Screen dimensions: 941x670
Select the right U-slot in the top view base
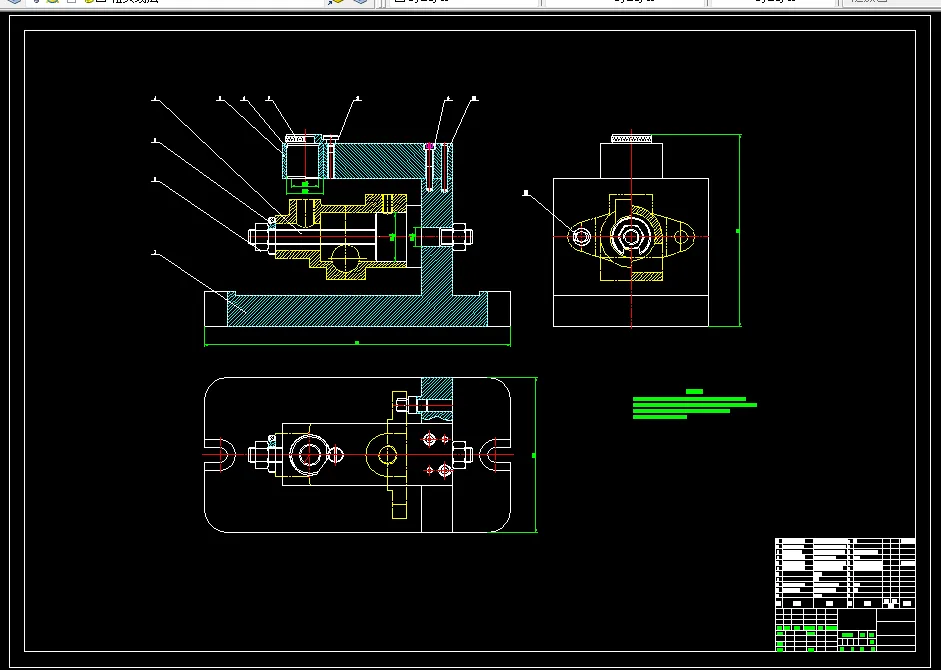coord(495,455)
